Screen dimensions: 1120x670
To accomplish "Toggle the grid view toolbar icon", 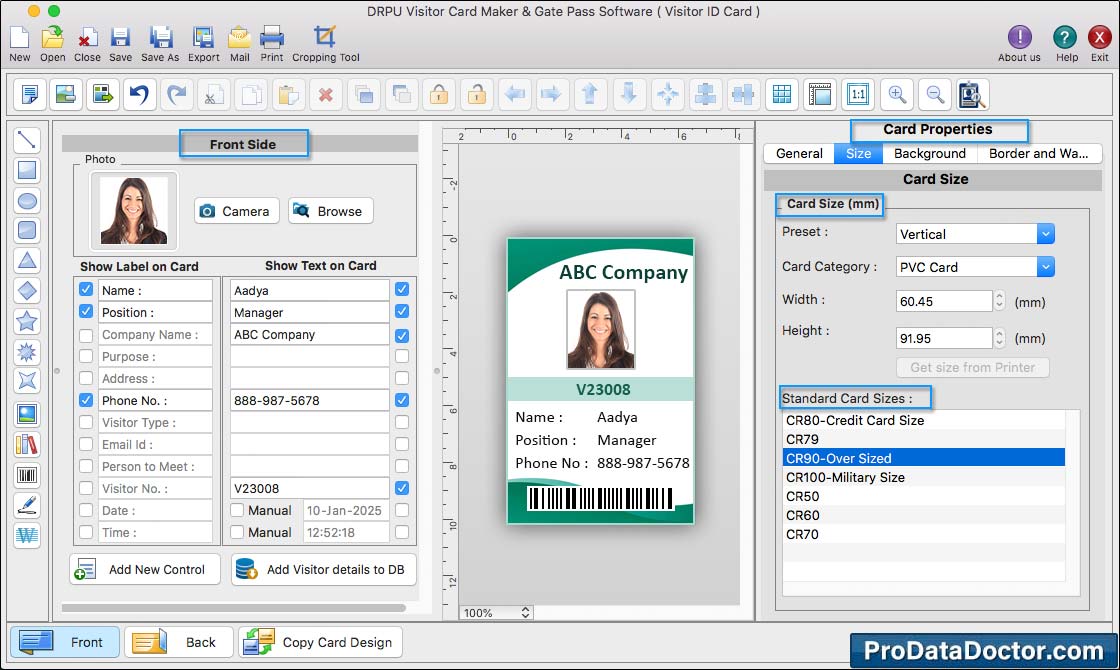I will [x=782, y=94].
